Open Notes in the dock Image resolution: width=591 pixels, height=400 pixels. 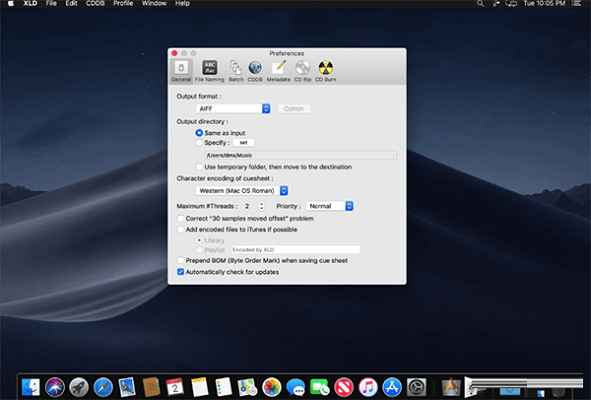pyautogui.click(x=199, y=387)
